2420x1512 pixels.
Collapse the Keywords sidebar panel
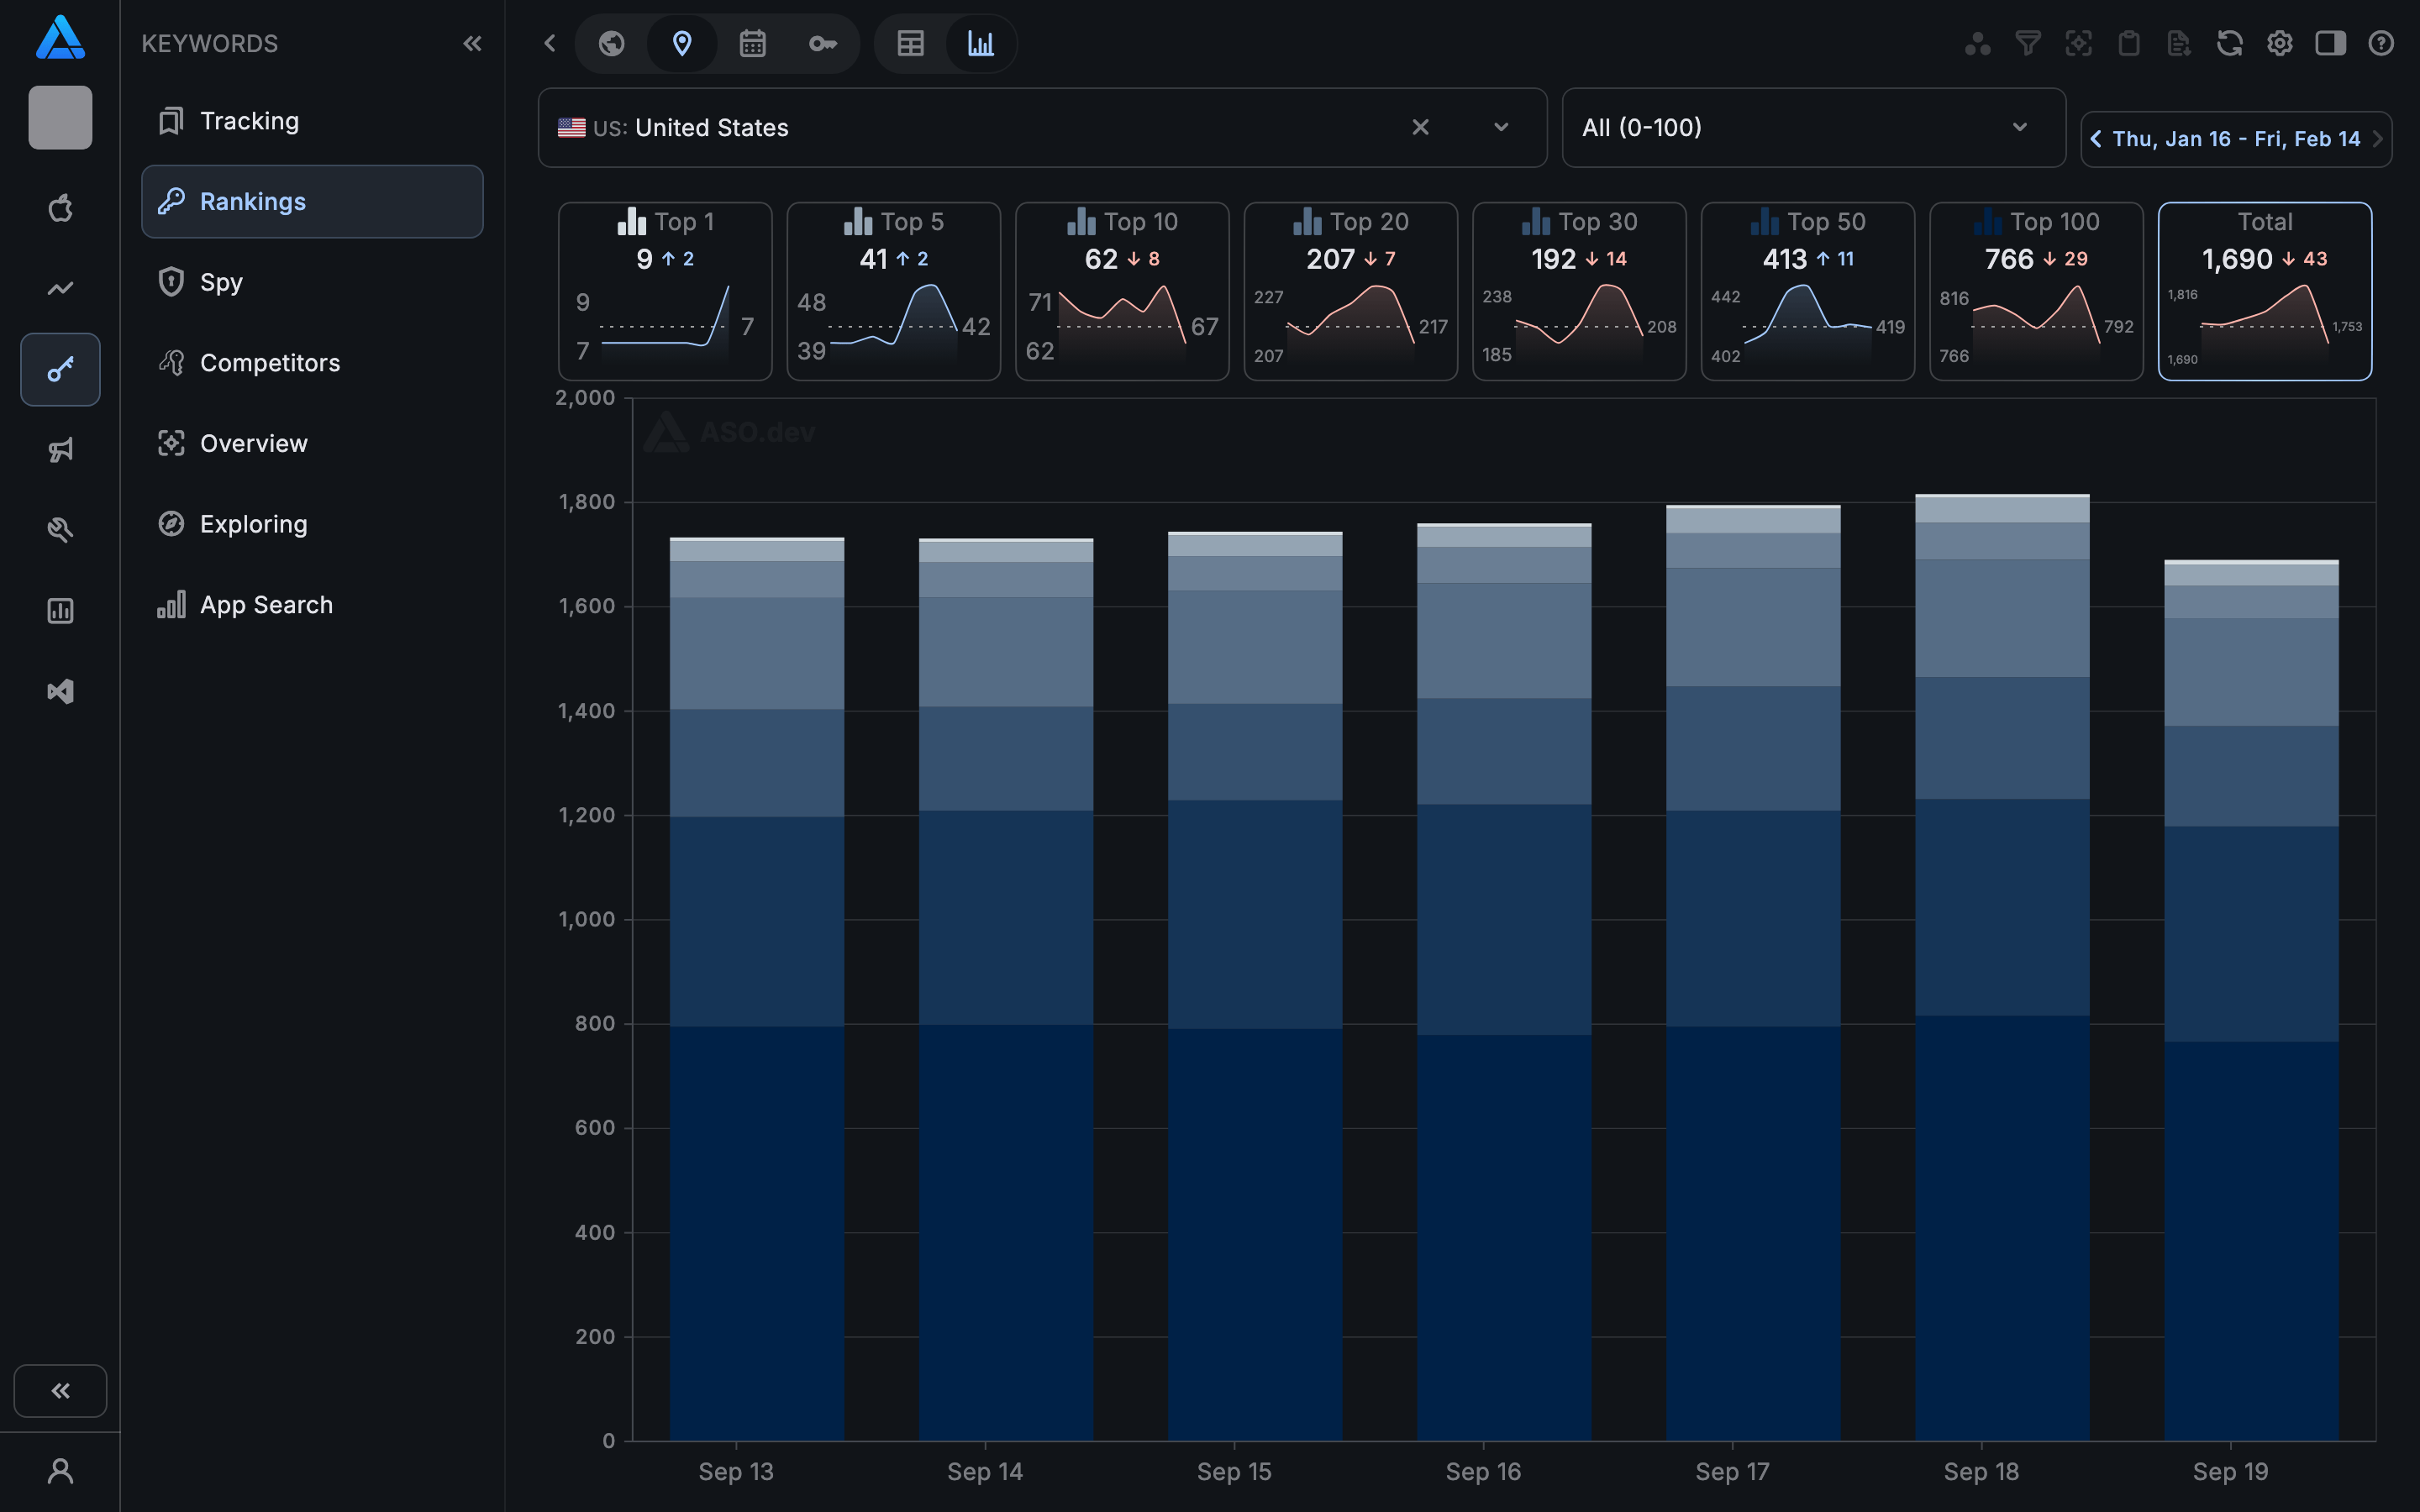coord(472,43)
